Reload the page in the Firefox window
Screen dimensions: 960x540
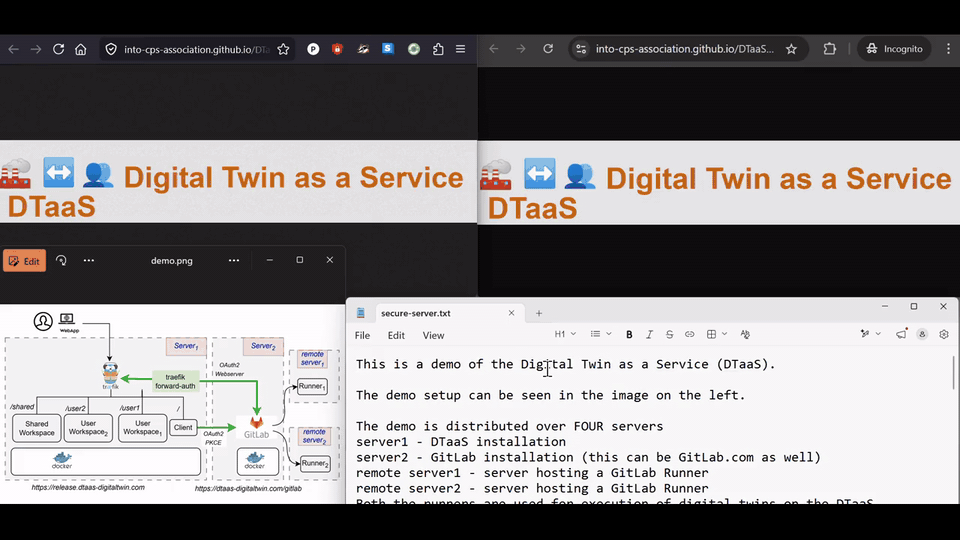click(58, 49)
